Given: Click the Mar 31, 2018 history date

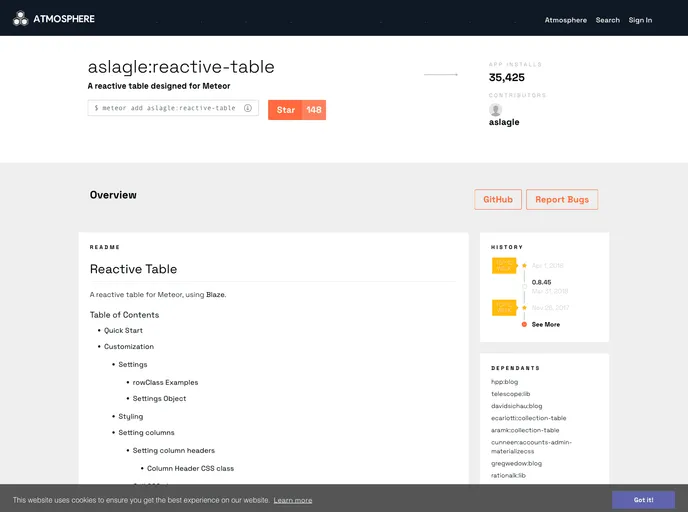Looking at the screenshot, I should click(550, 291).
